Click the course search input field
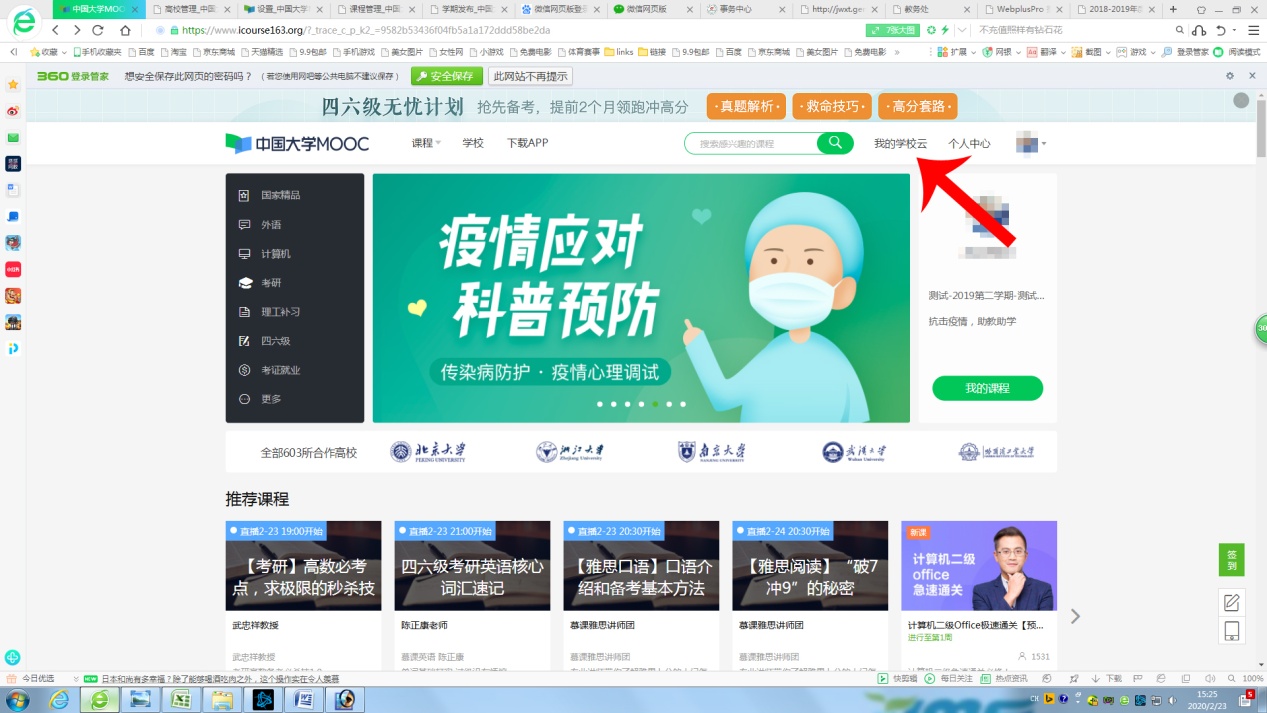 point(751,144)
